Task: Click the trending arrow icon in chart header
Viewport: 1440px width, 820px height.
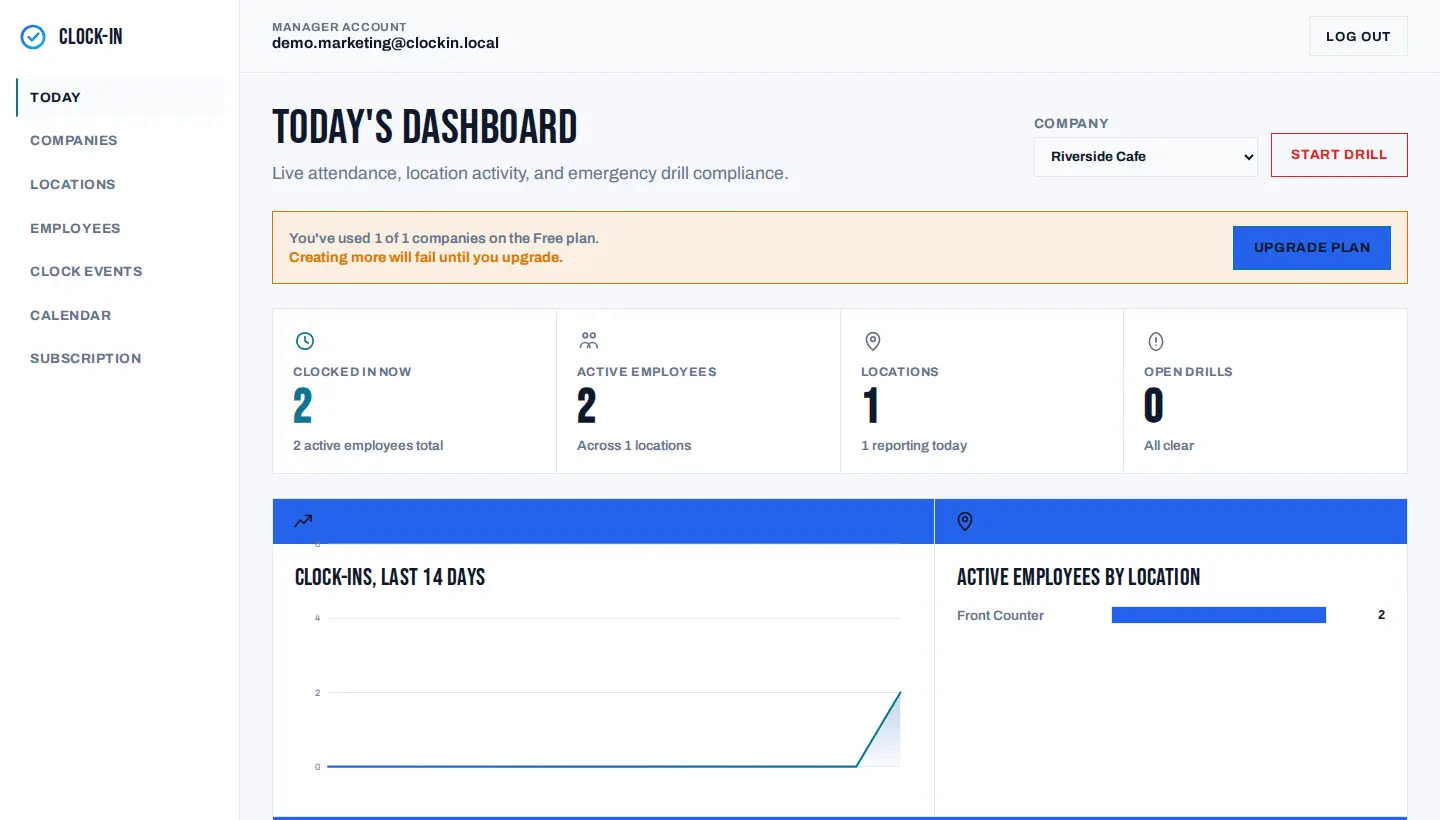Action: coord(303,521)
